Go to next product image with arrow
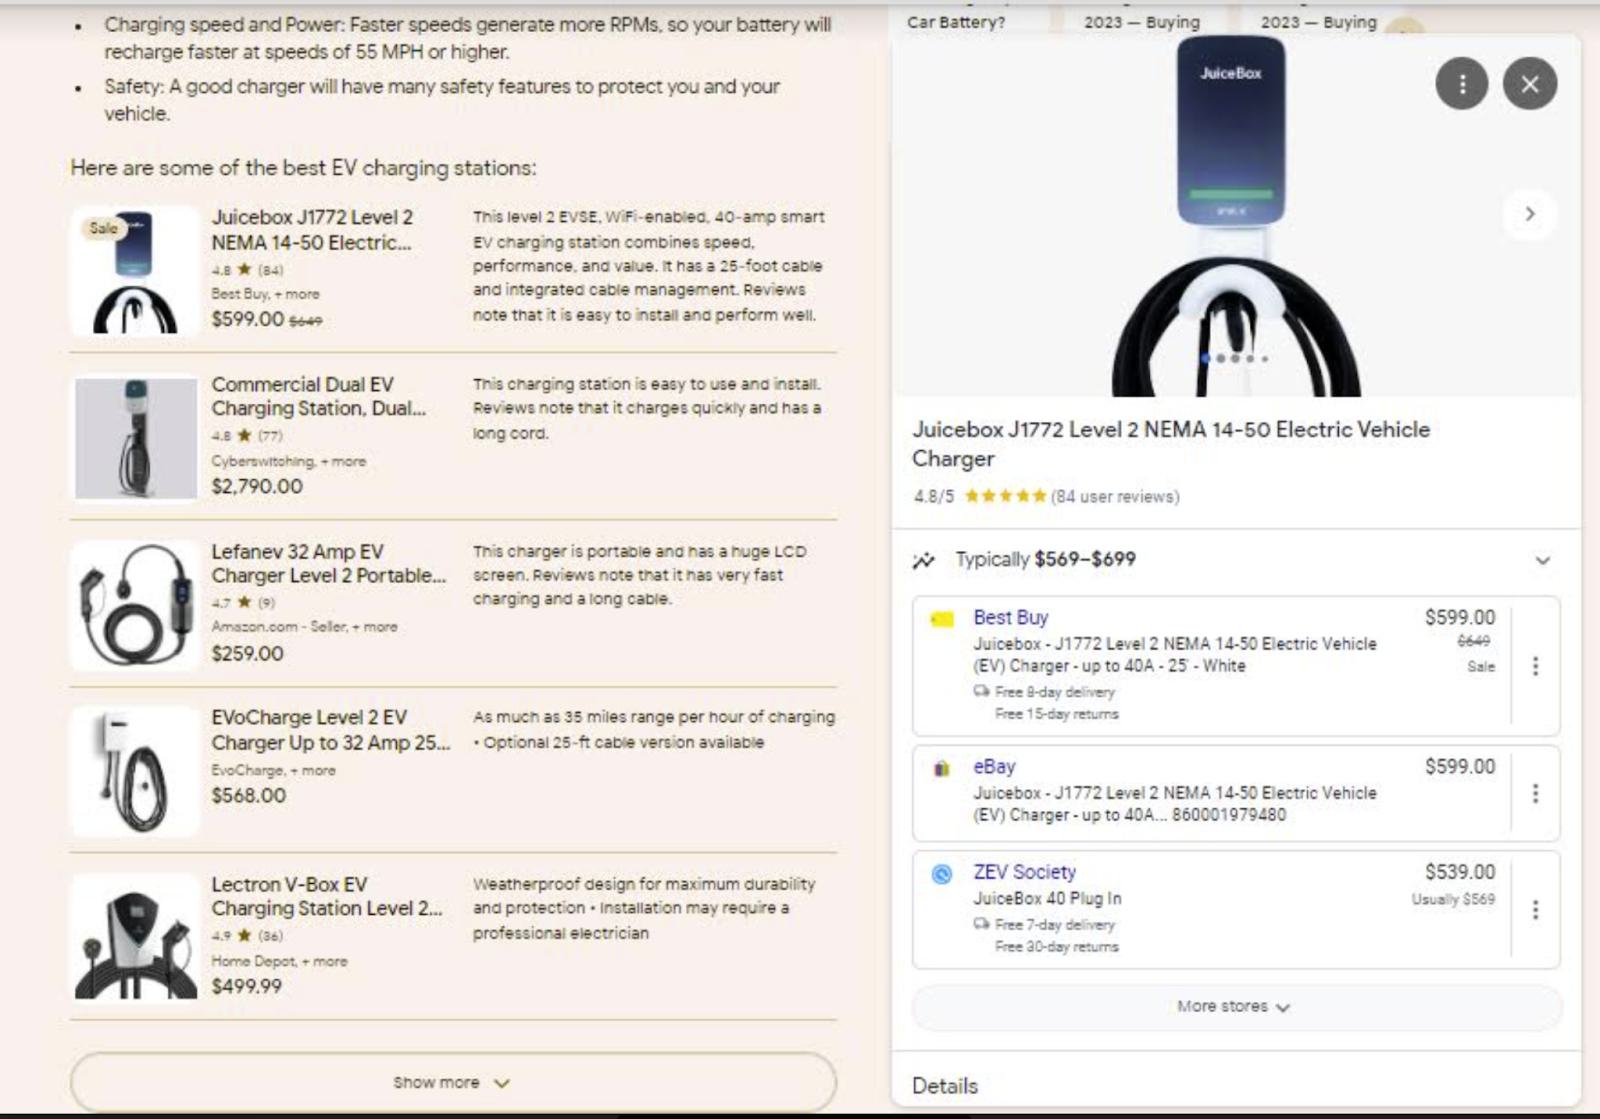1600x1119 pixels. [x=1529, y=213]
